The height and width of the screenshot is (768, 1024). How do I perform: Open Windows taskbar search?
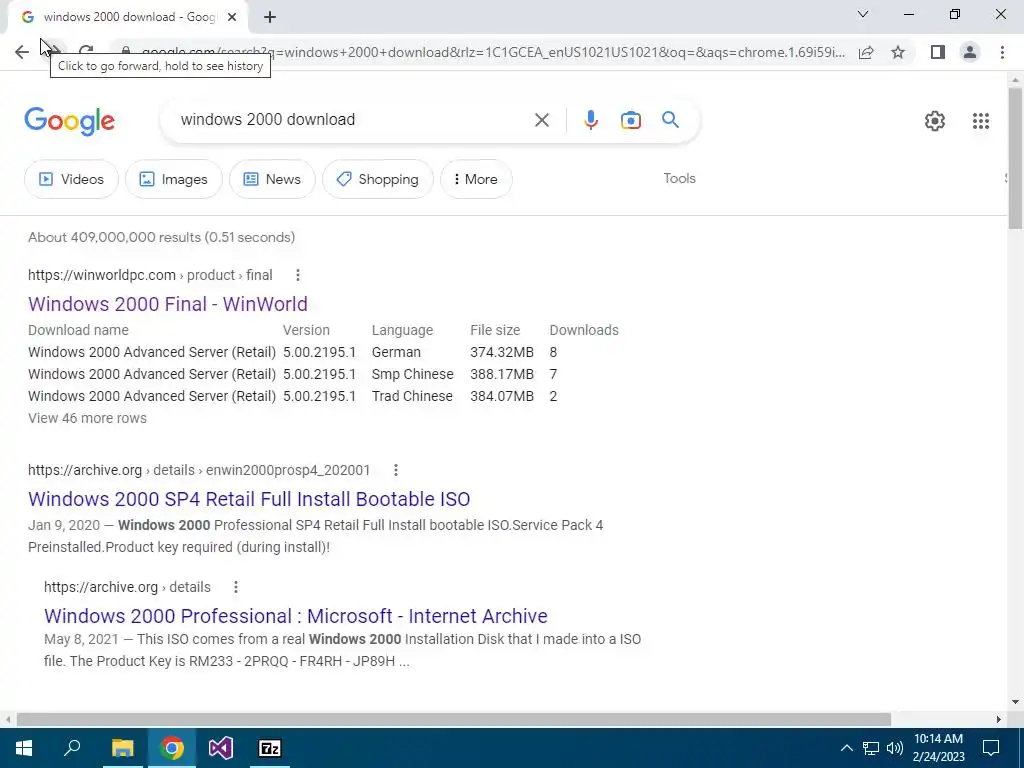point(72,748)
